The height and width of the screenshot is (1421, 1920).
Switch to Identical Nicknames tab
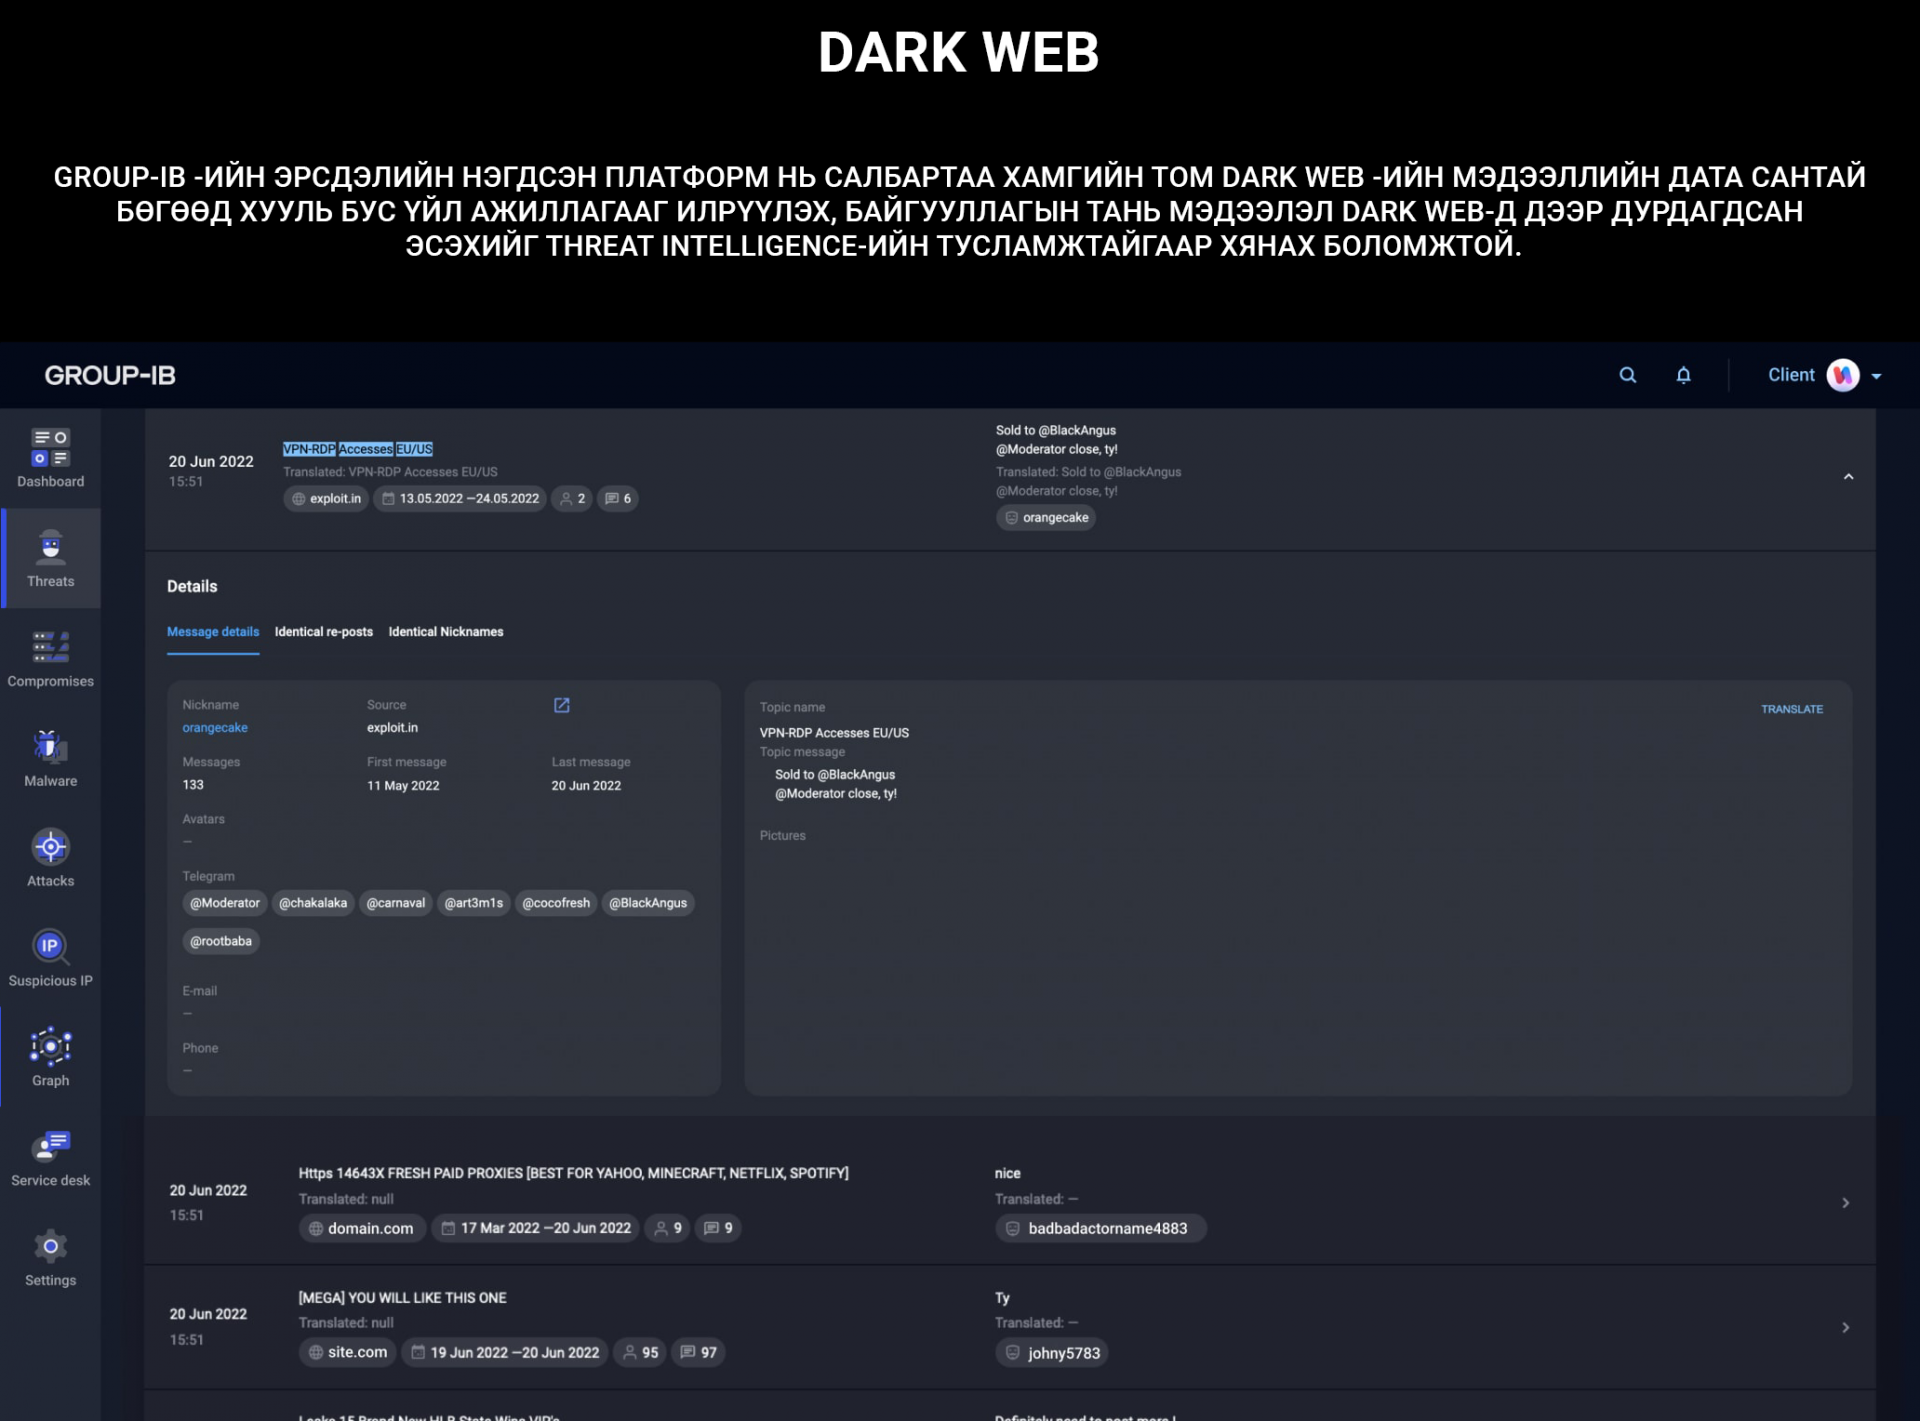tap(446, 632)
